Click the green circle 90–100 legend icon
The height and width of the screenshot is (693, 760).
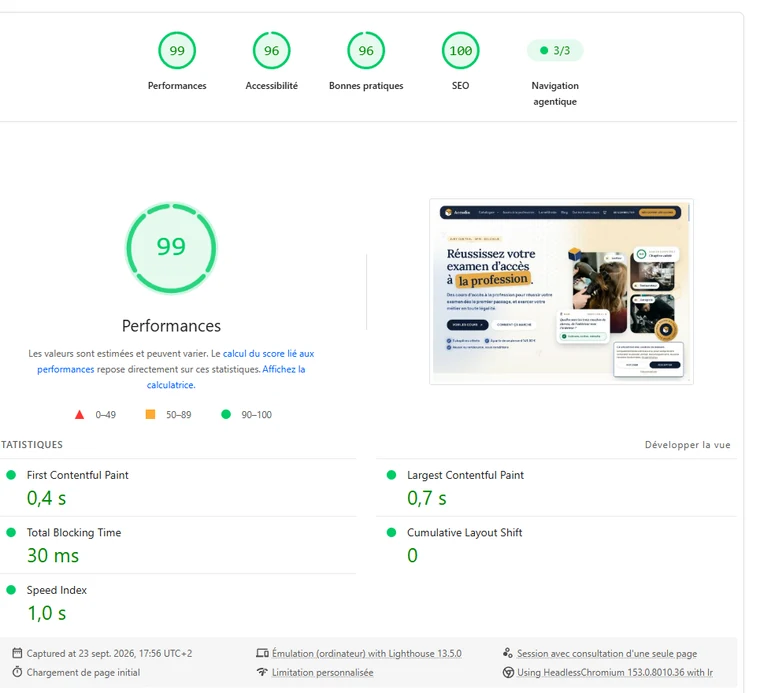pos(226,414)
